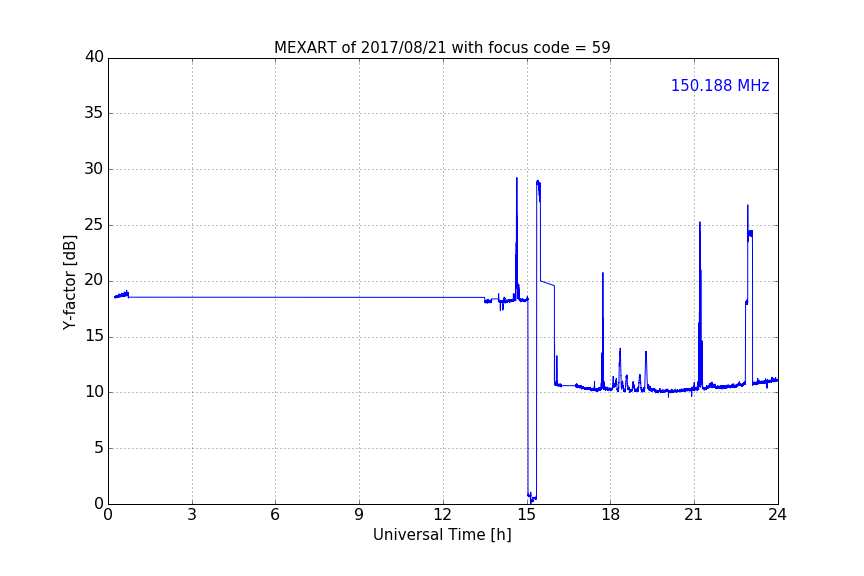
Task: Click the x-axis tick label '12'
Action: click(443, 515)
